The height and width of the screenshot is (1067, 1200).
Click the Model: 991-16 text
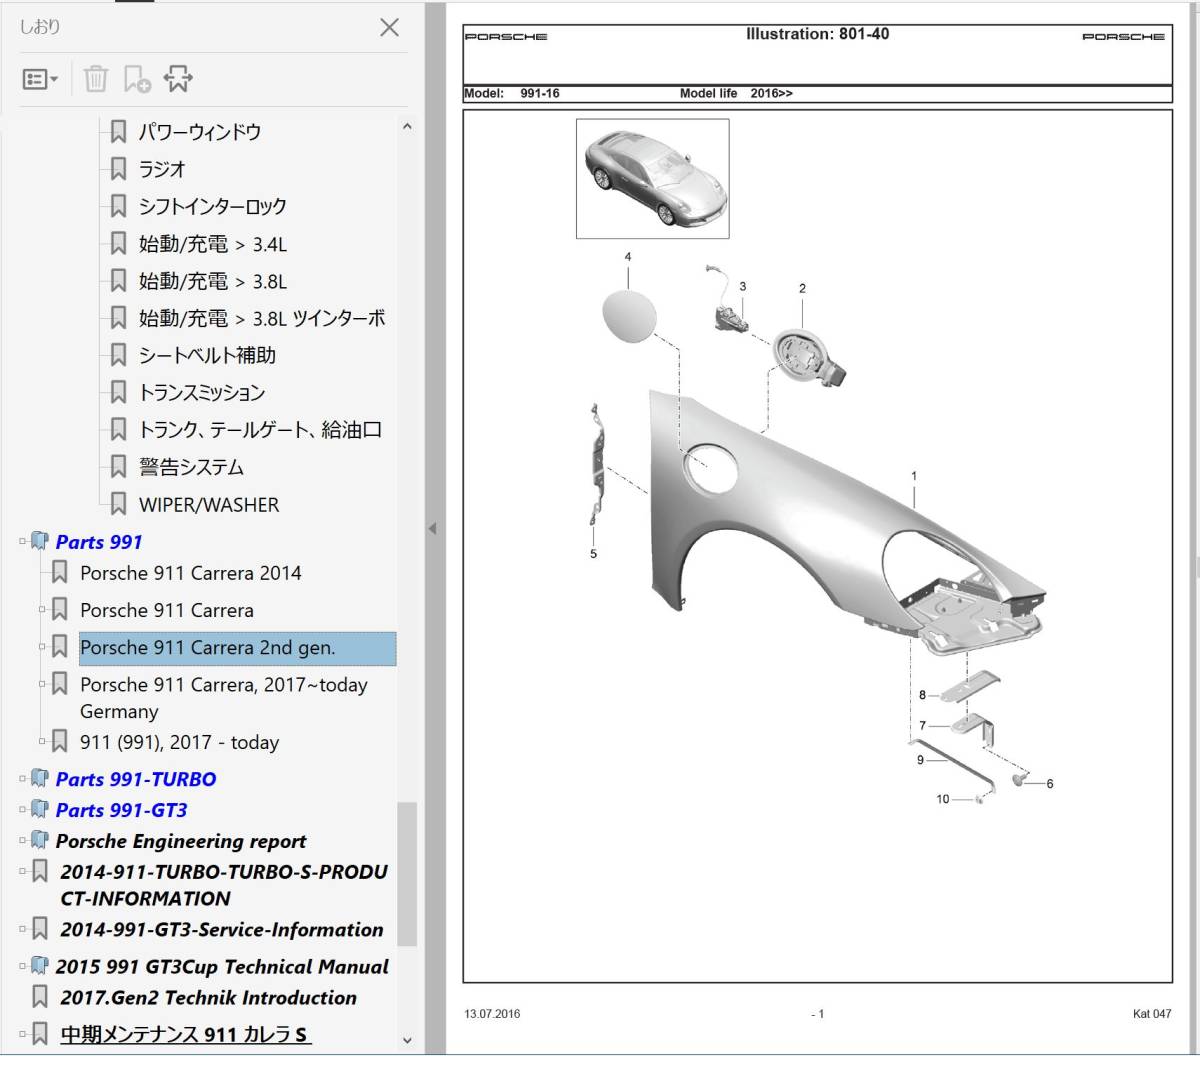[512, 94]
